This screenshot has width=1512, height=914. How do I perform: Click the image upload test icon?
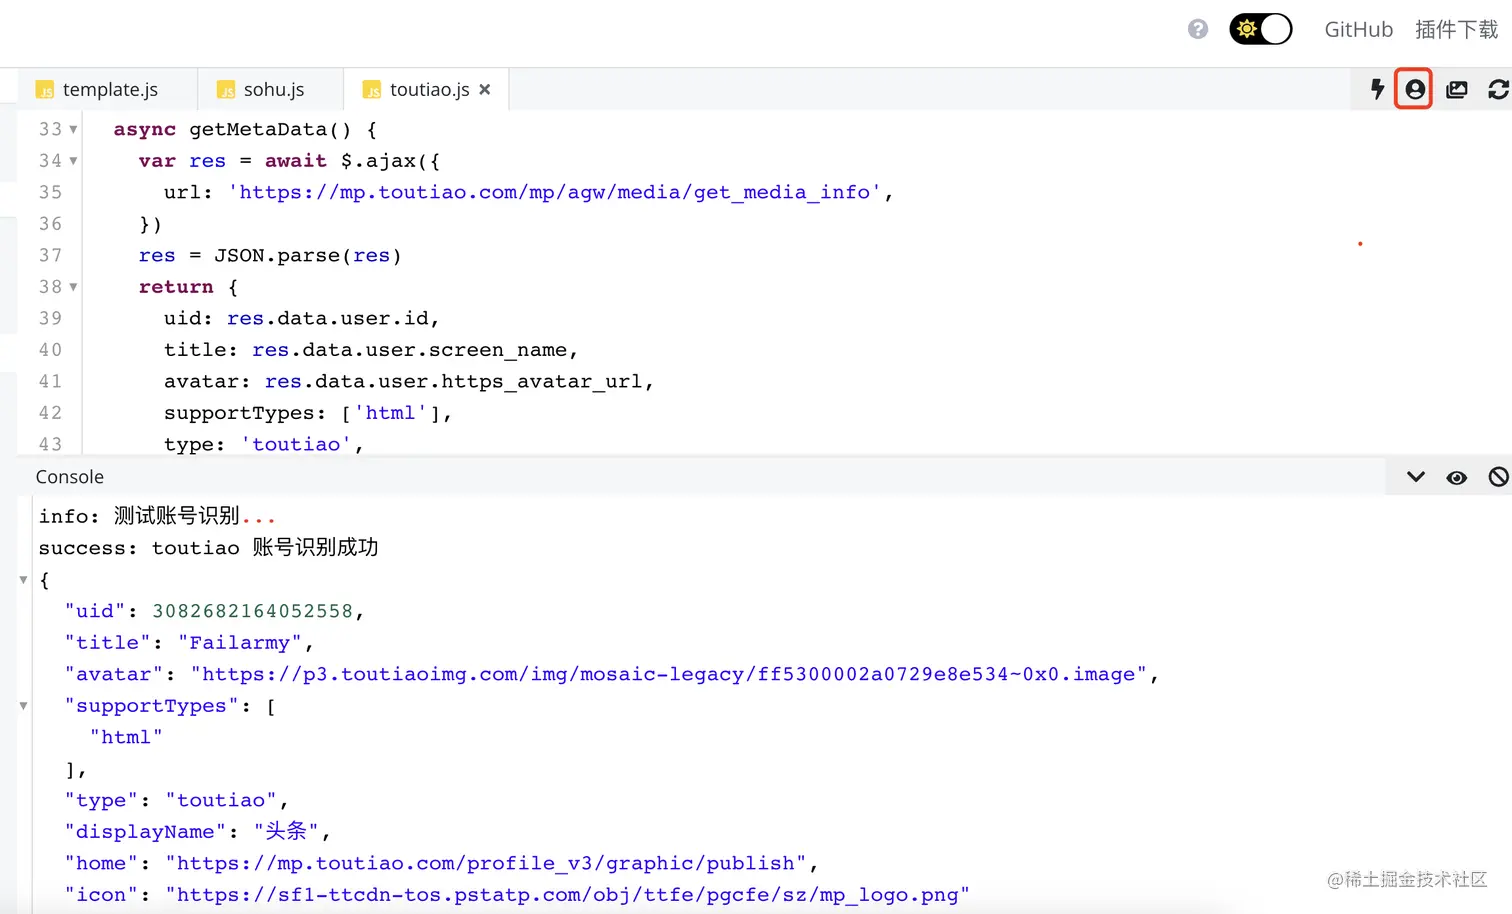tap(1457, 89)
